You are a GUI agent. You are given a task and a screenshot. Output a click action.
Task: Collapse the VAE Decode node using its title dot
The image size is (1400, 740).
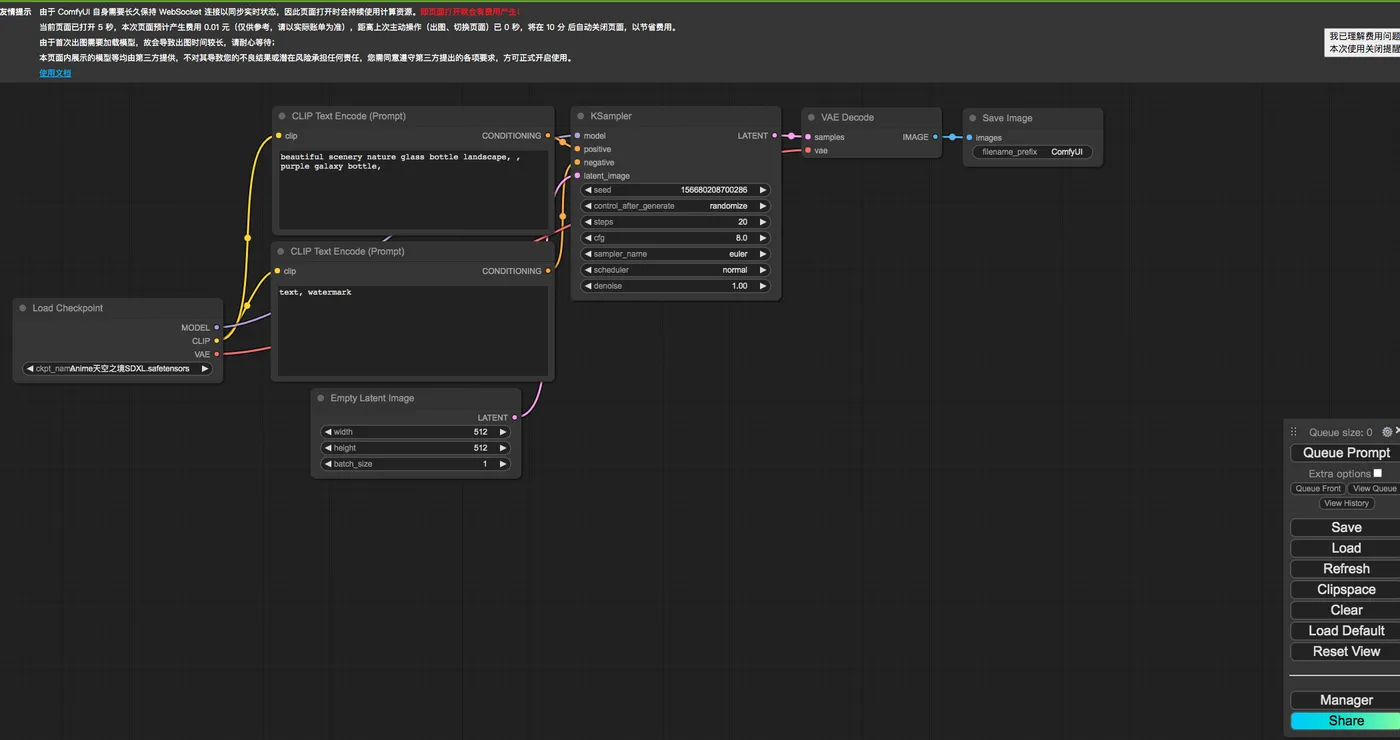(x=811, y=117)
